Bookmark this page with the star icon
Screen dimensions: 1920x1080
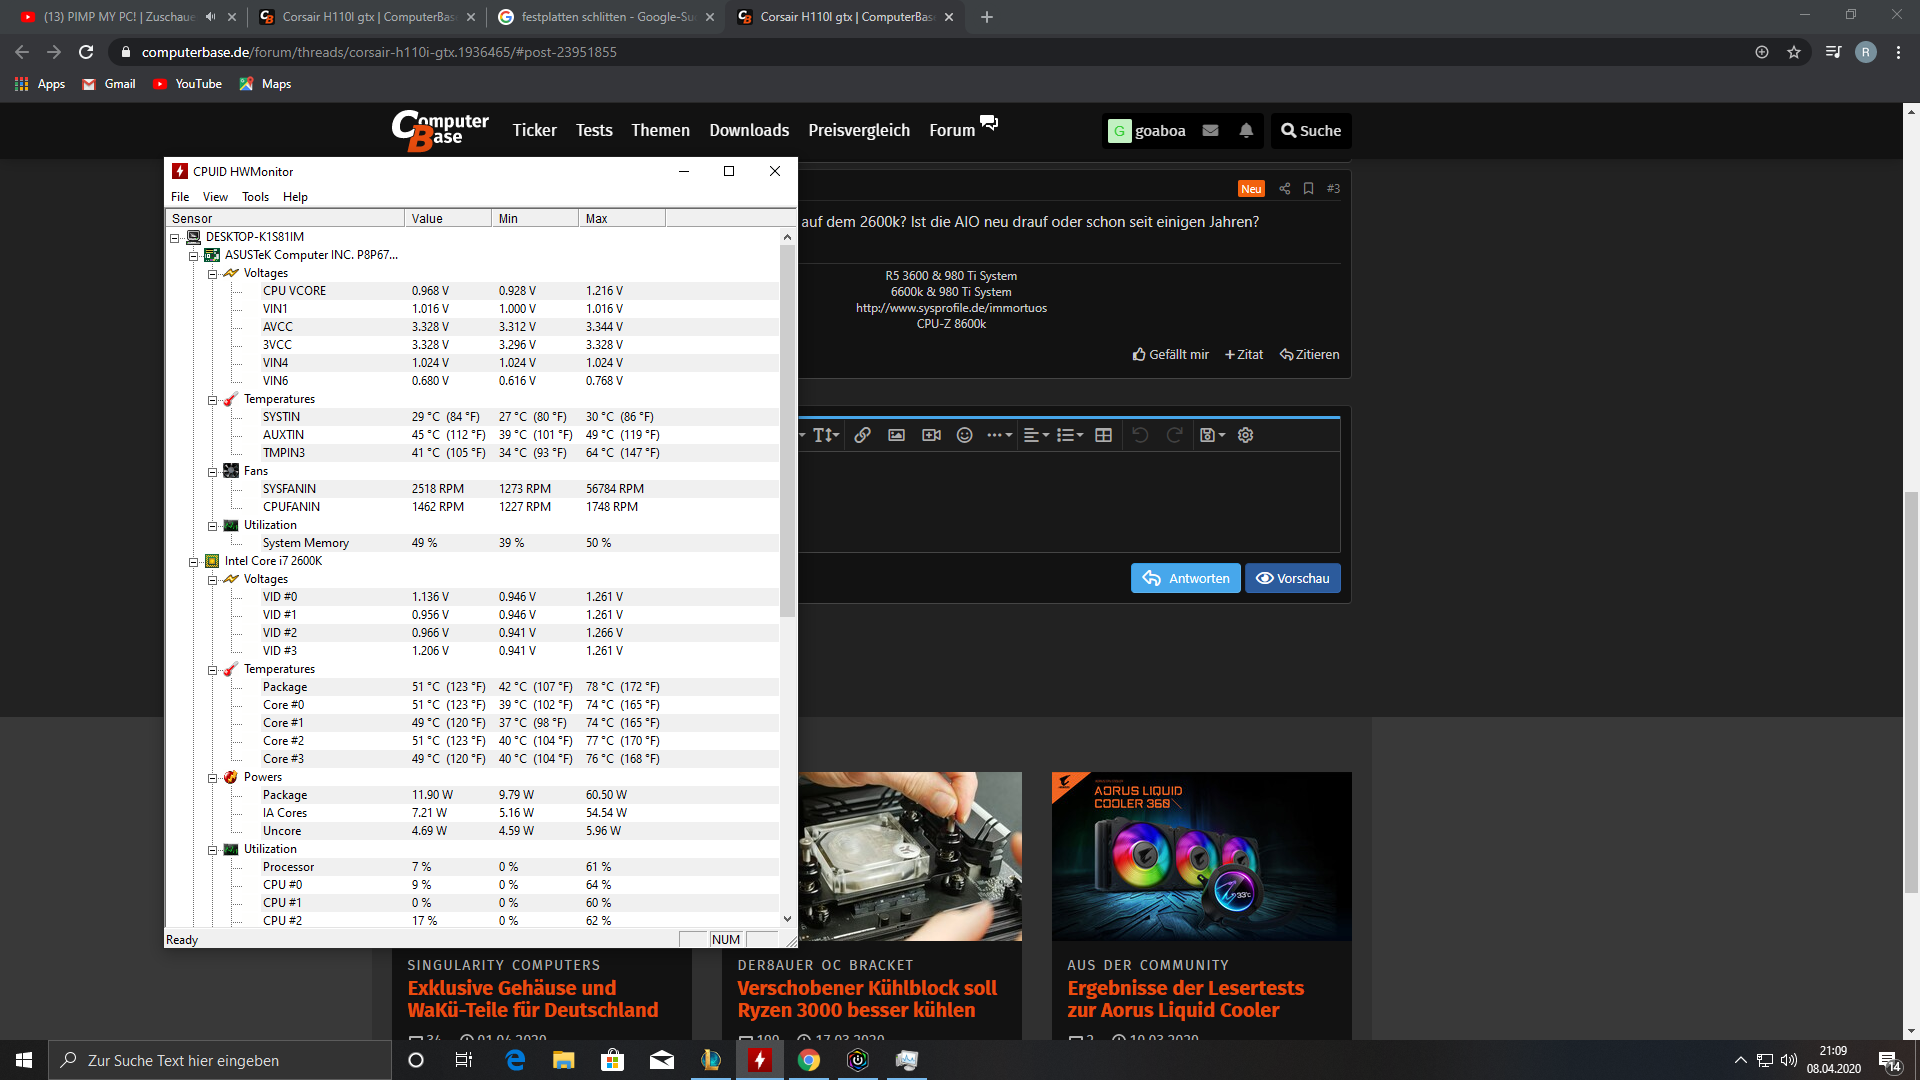click(x=1794, y=52)
